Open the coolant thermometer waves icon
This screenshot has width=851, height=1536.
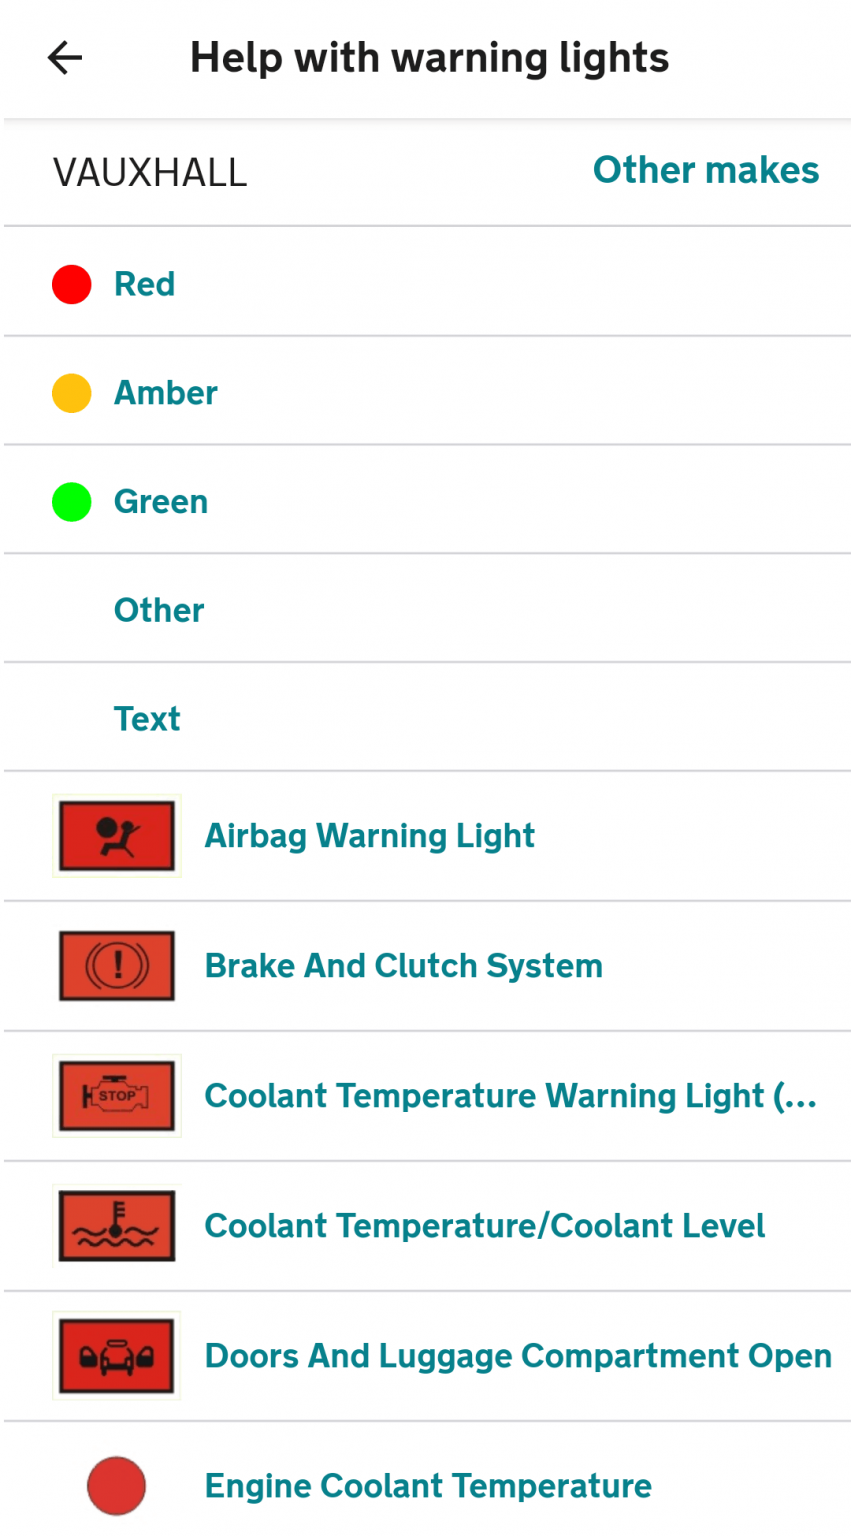[x=117, y=1226]
